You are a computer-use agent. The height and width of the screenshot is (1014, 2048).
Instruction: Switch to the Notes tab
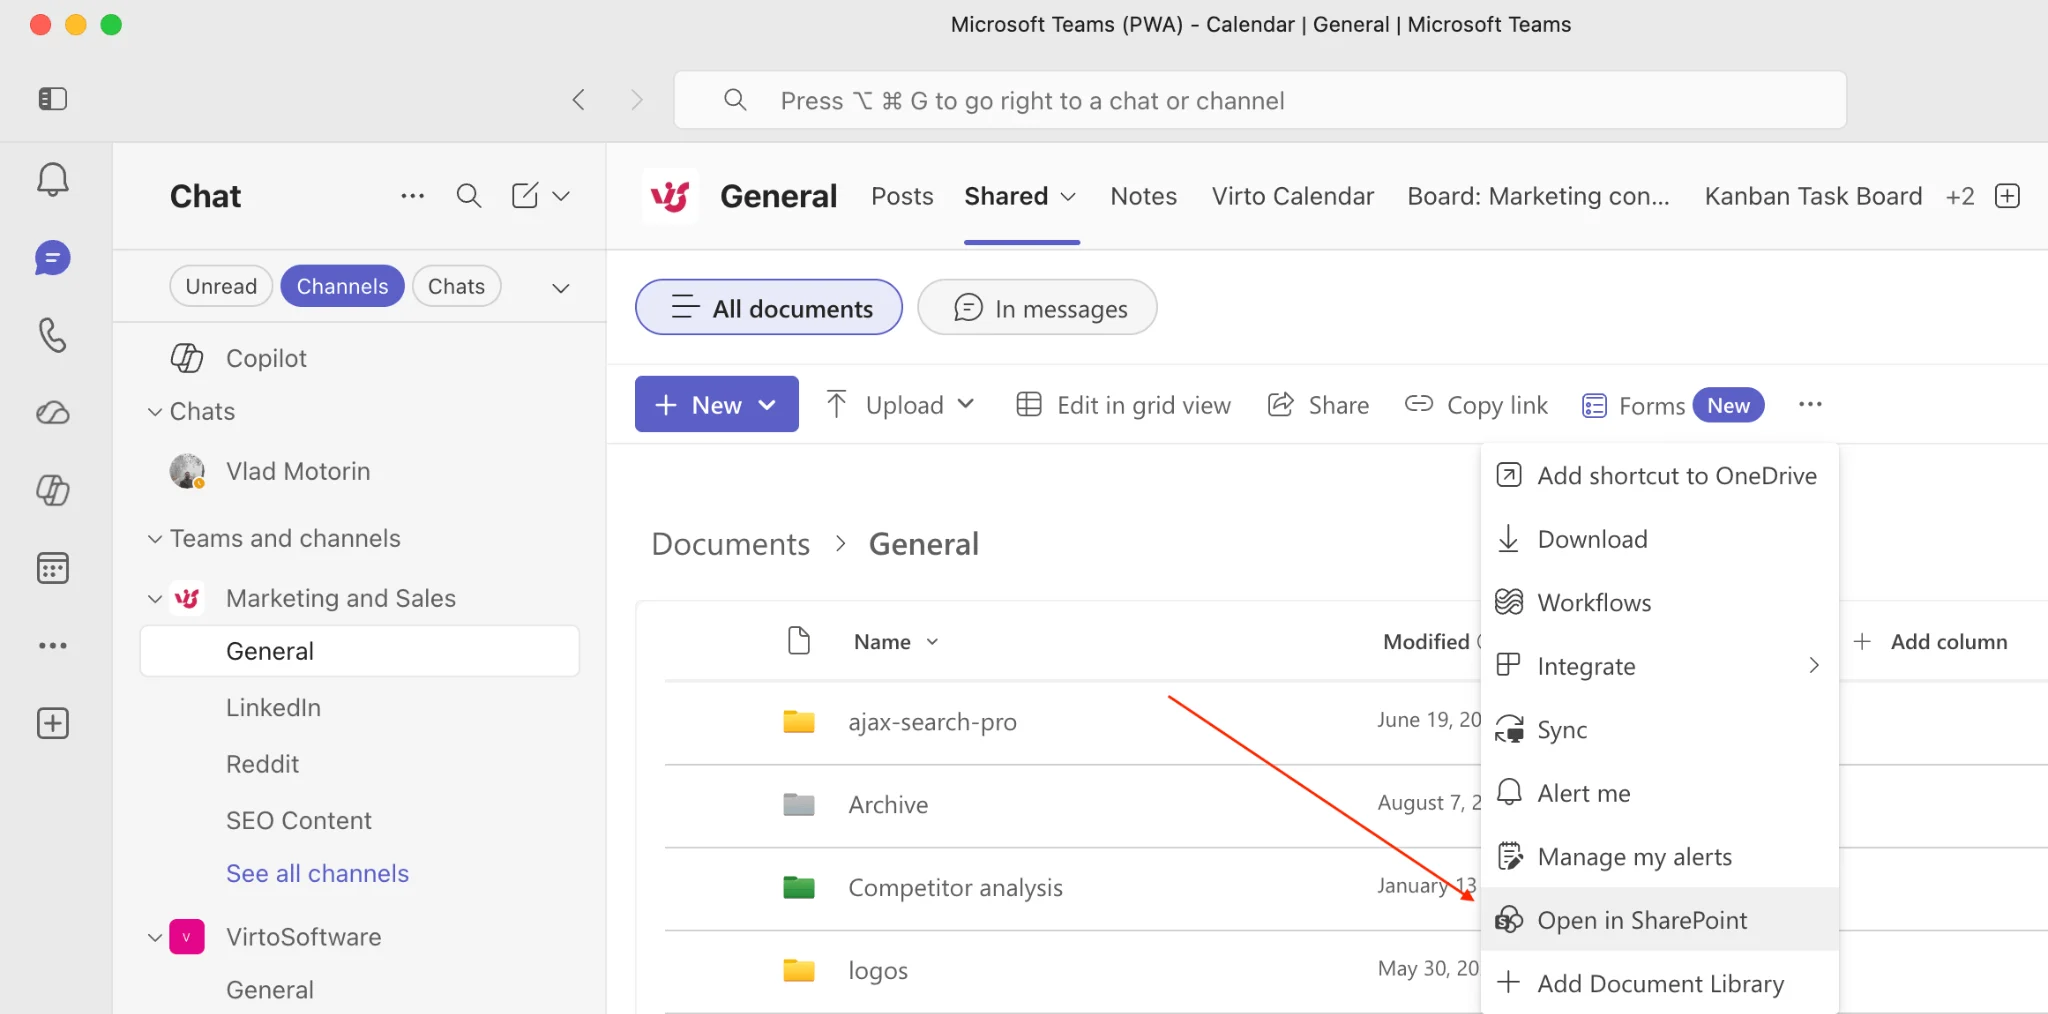[1143, 196]
